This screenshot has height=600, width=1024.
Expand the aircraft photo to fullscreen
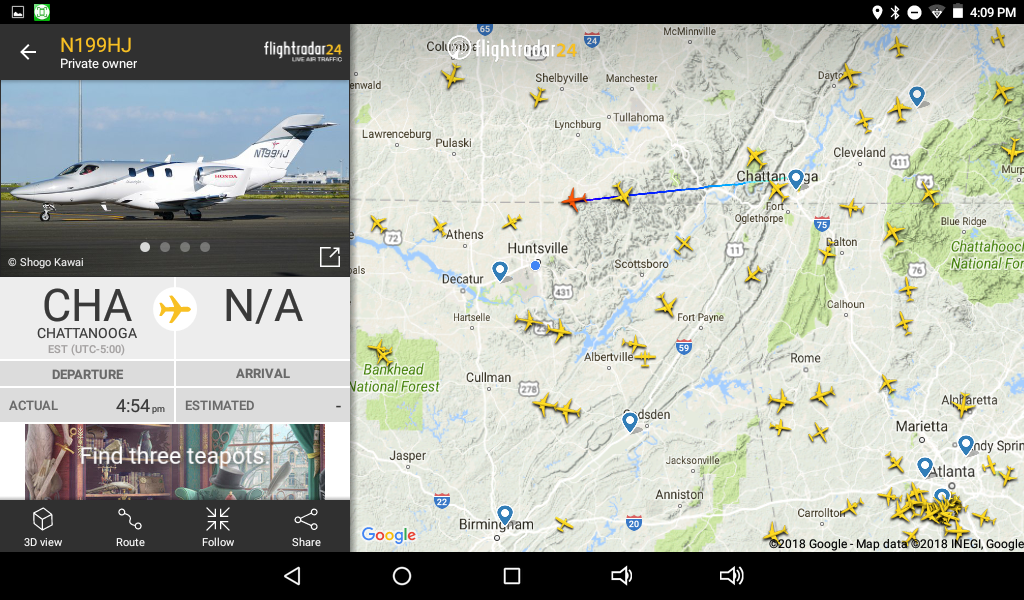tap(330, 257)
